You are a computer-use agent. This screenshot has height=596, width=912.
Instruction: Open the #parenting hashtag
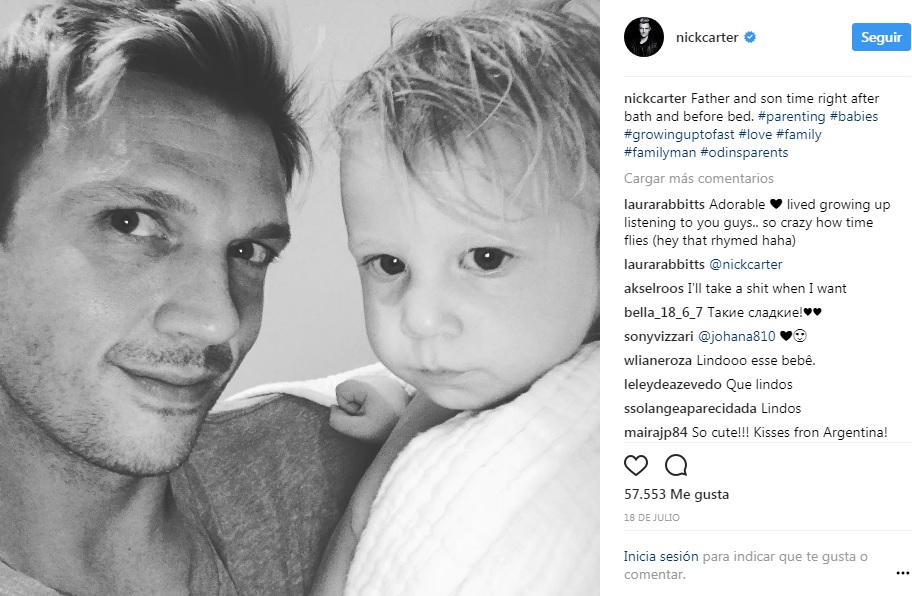pyautogui.click(x=792, y=116)
